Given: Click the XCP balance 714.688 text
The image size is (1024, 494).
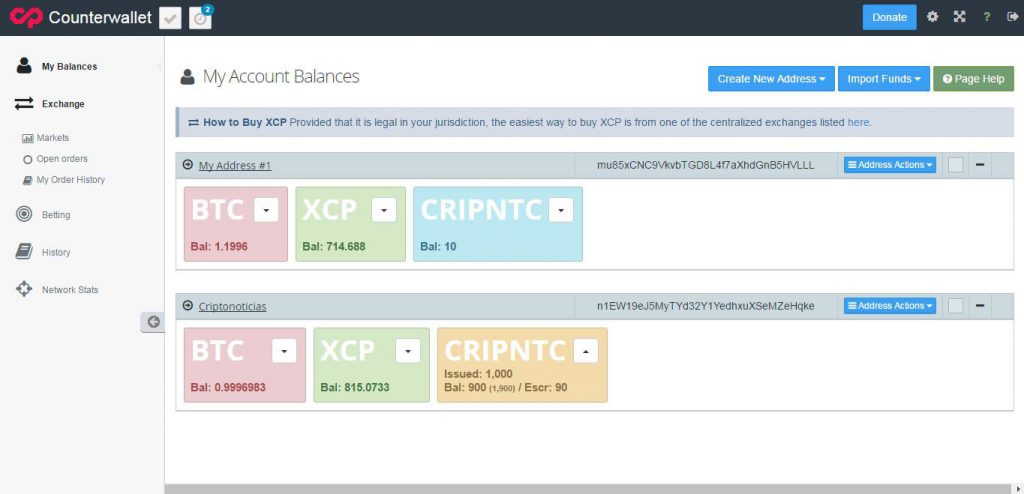Looking at the screenshot, I should point(334,247).
